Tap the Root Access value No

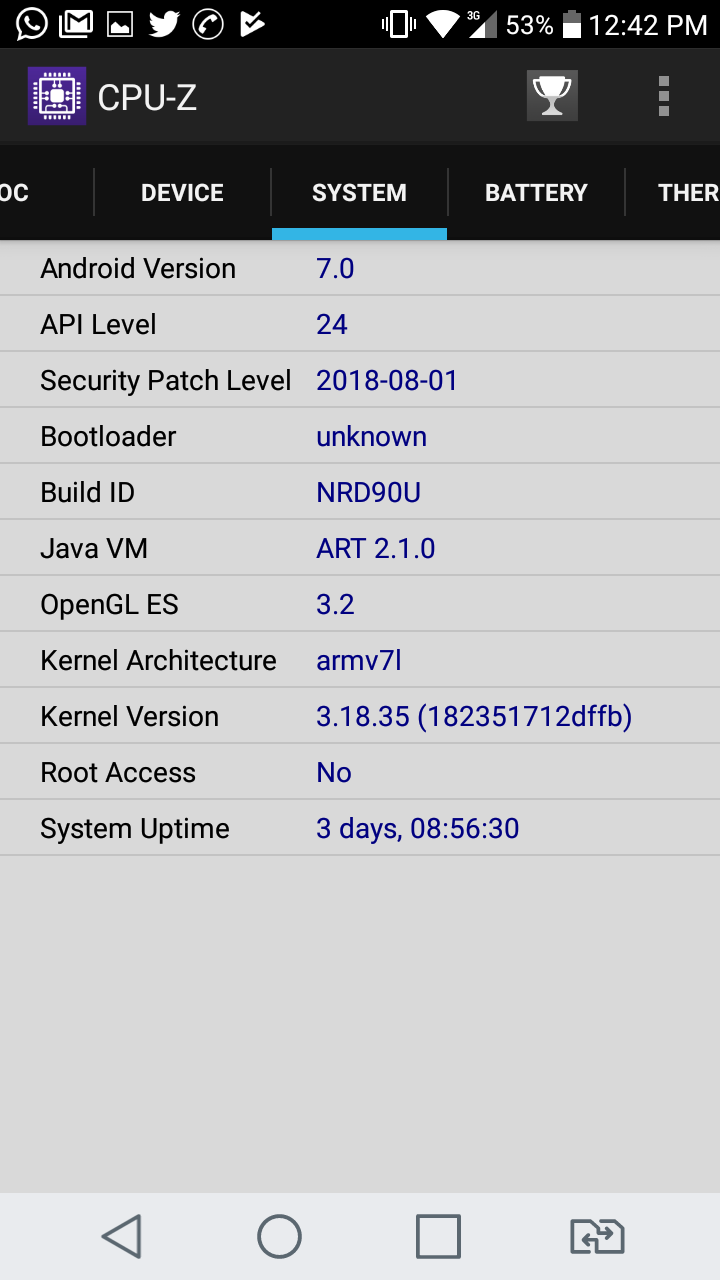tap(334, 772)
